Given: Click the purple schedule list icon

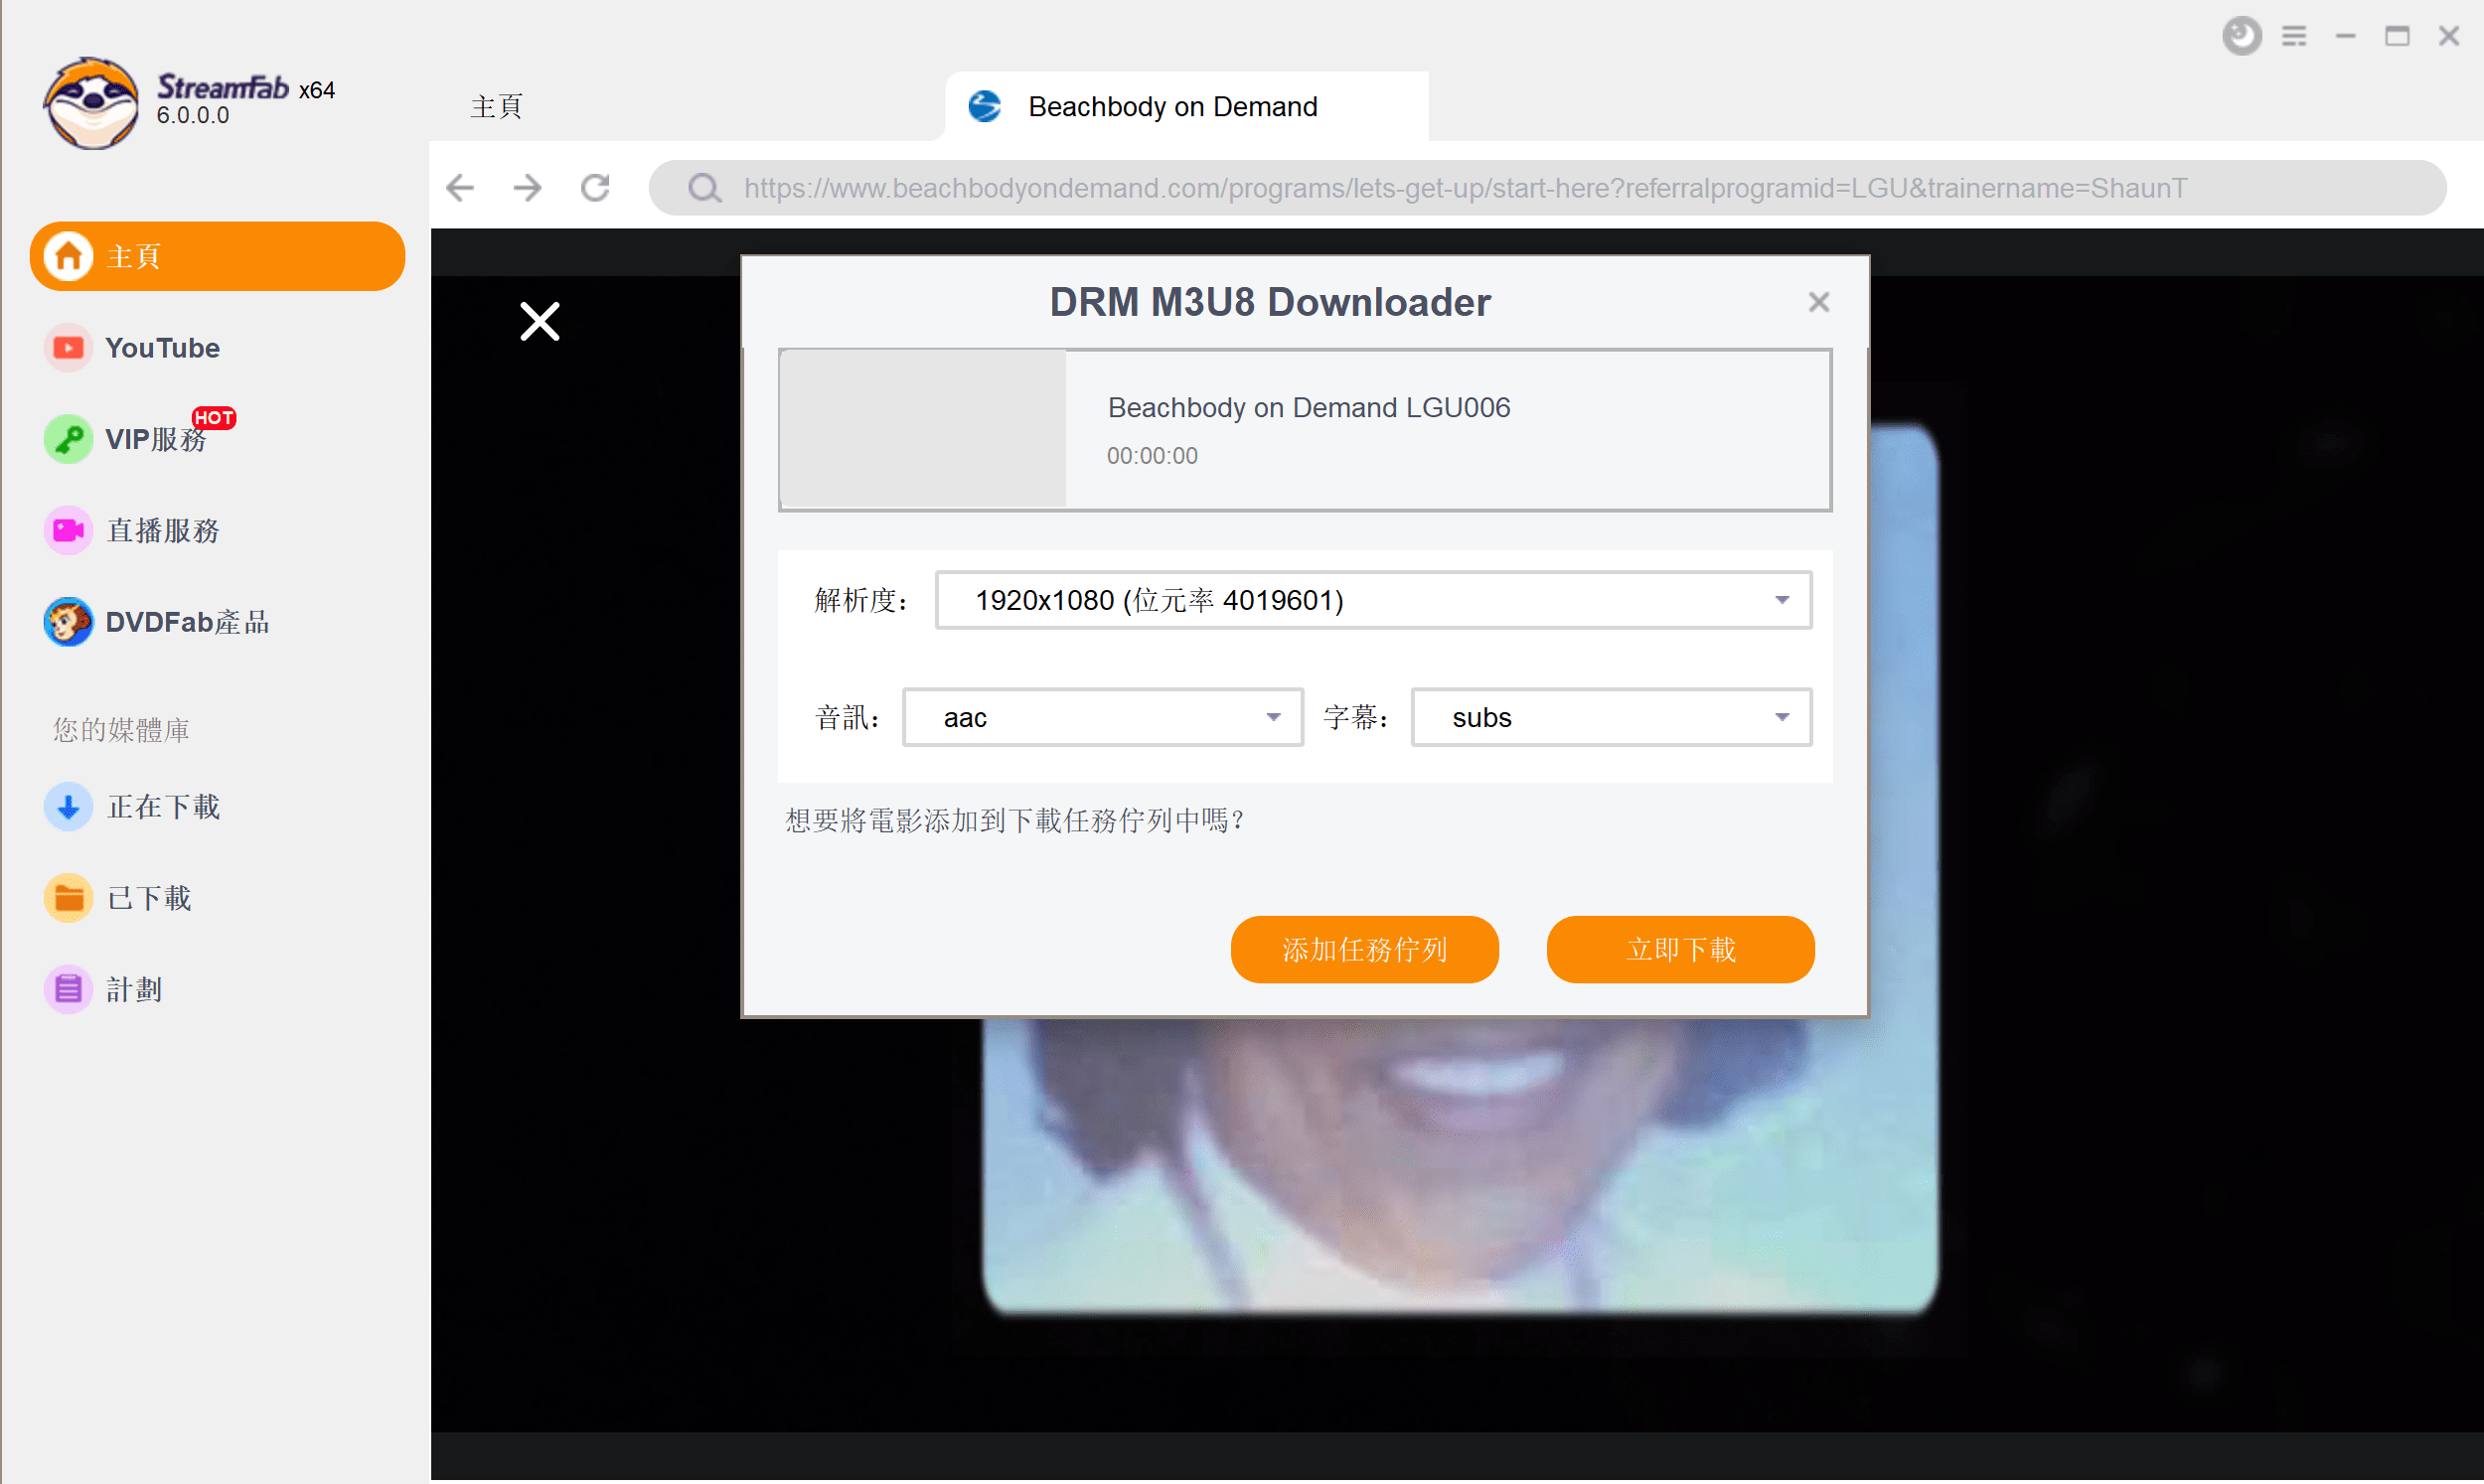Looking at the screenshot, I should (x=68, y=990).
